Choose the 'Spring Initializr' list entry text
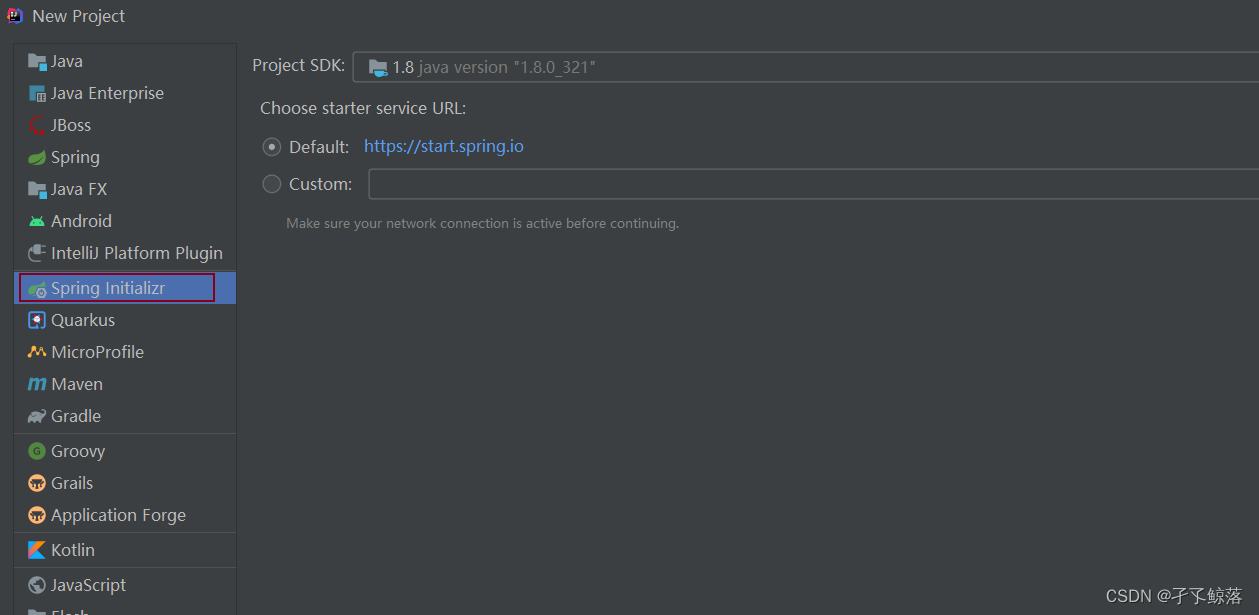This screenshot has height=615, width=1259. tap(108, 288)
